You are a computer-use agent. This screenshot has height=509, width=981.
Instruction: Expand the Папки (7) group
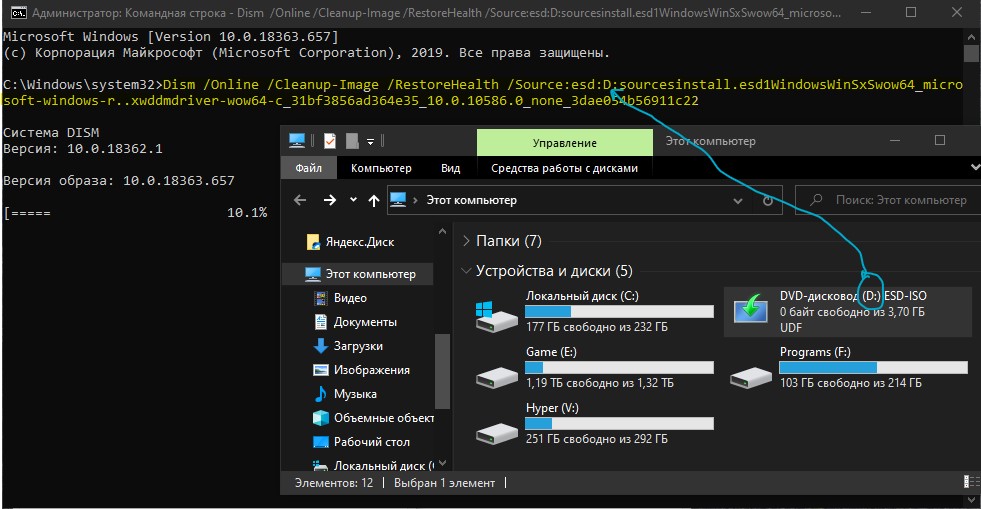click(466, 241)
